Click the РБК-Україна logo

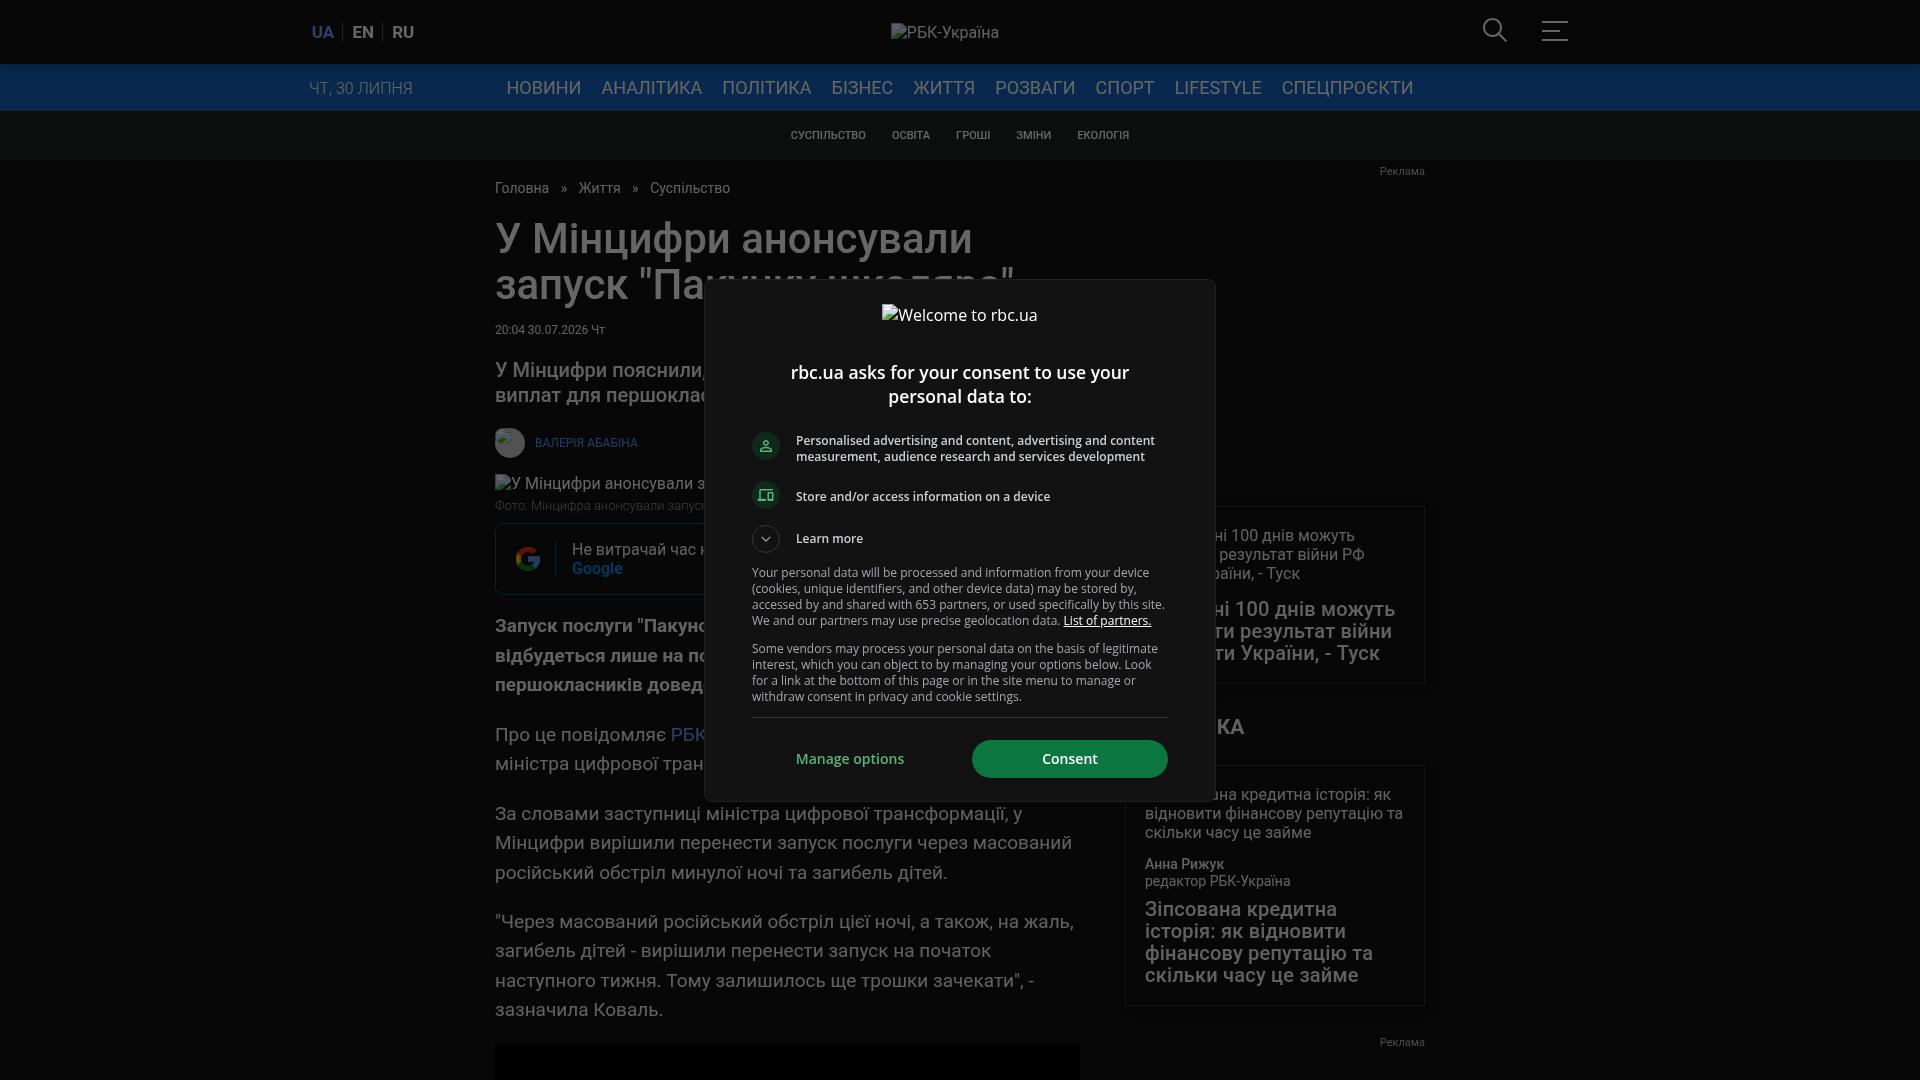click(x=944, y=32)
